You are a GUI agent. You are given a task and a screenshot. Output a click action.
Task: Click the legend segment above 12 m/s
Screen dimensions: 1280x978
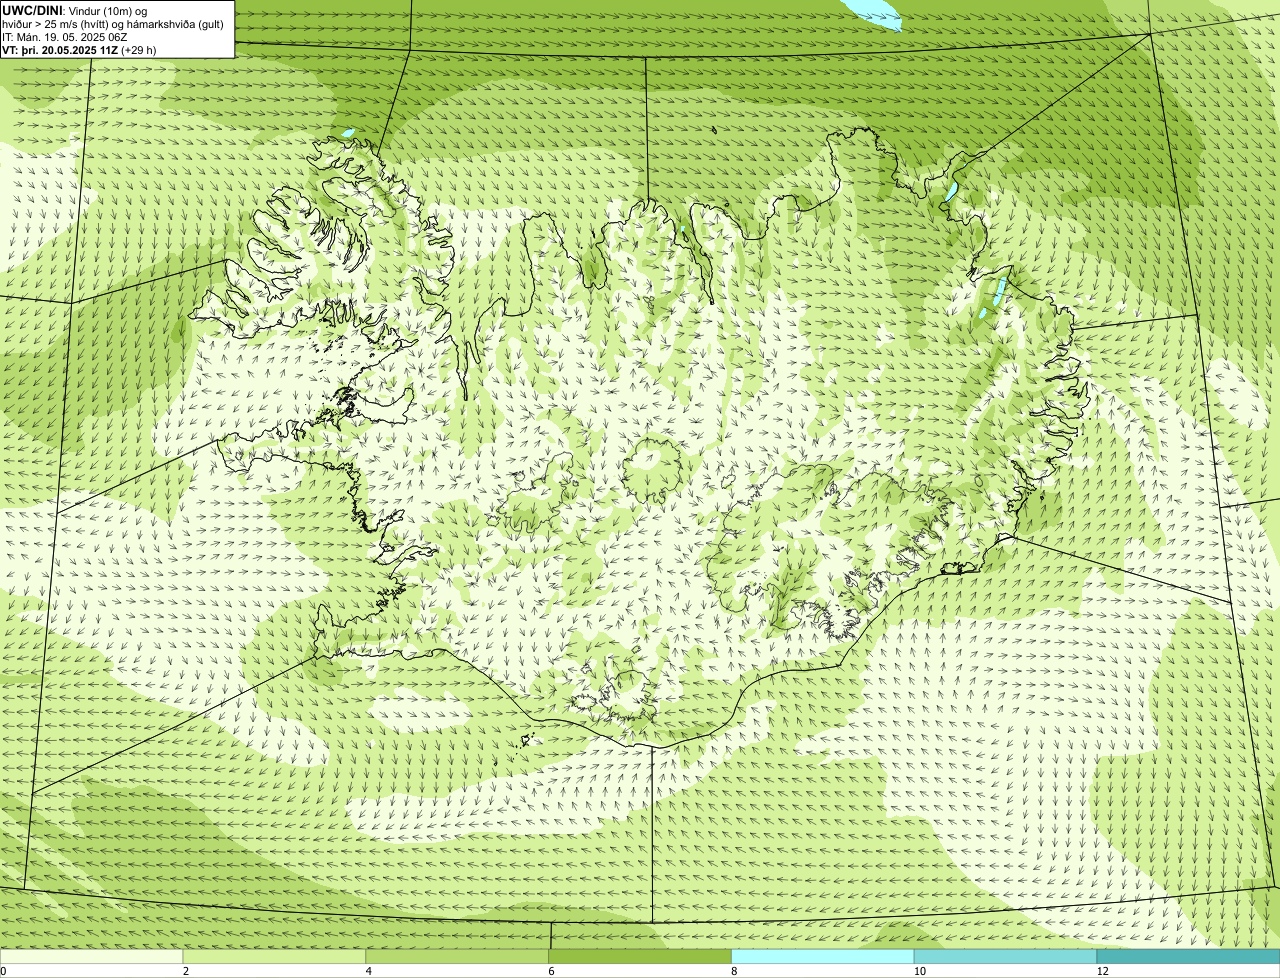click(1189, 956)
